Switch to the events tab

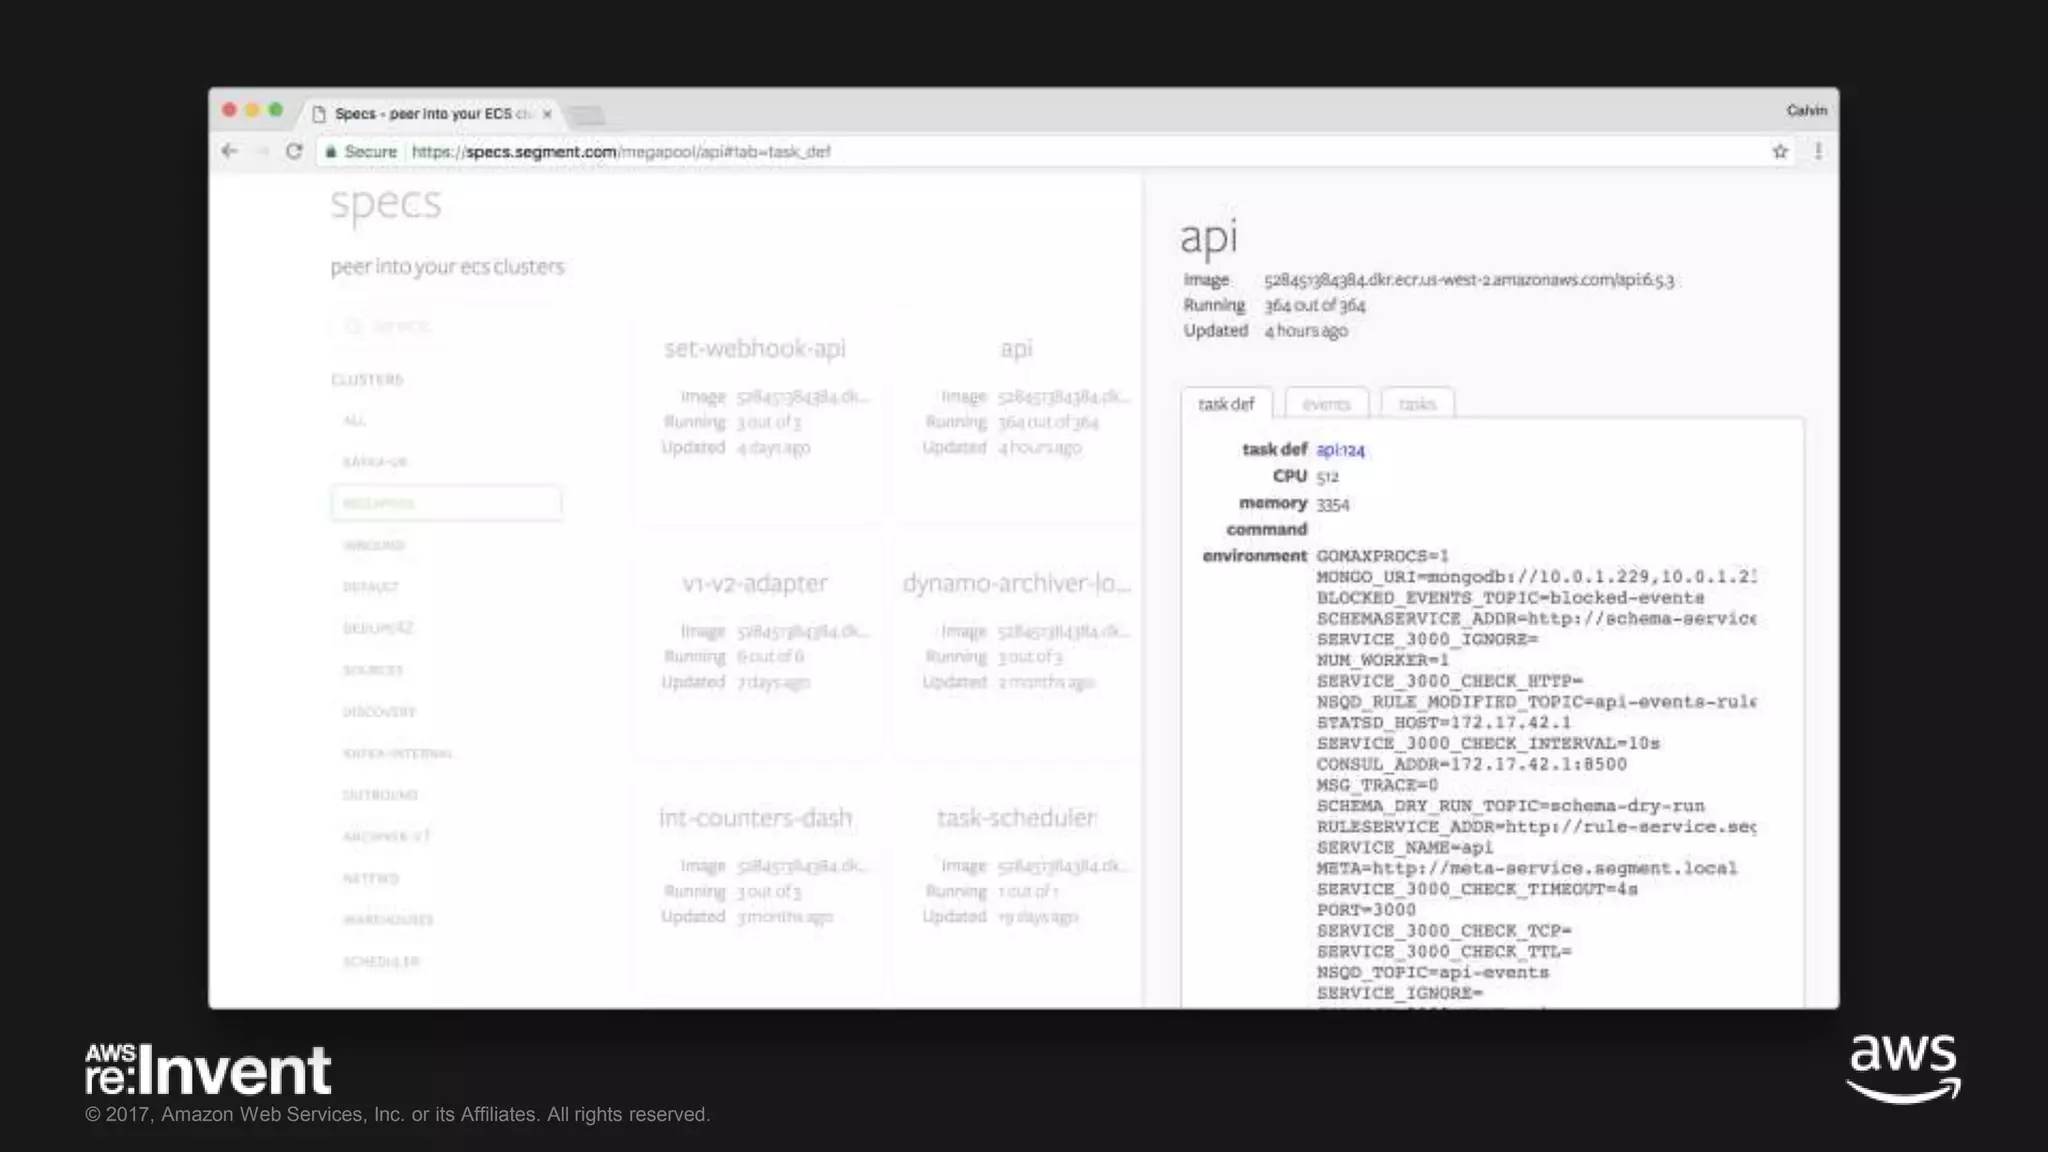tap(1326, 404)
